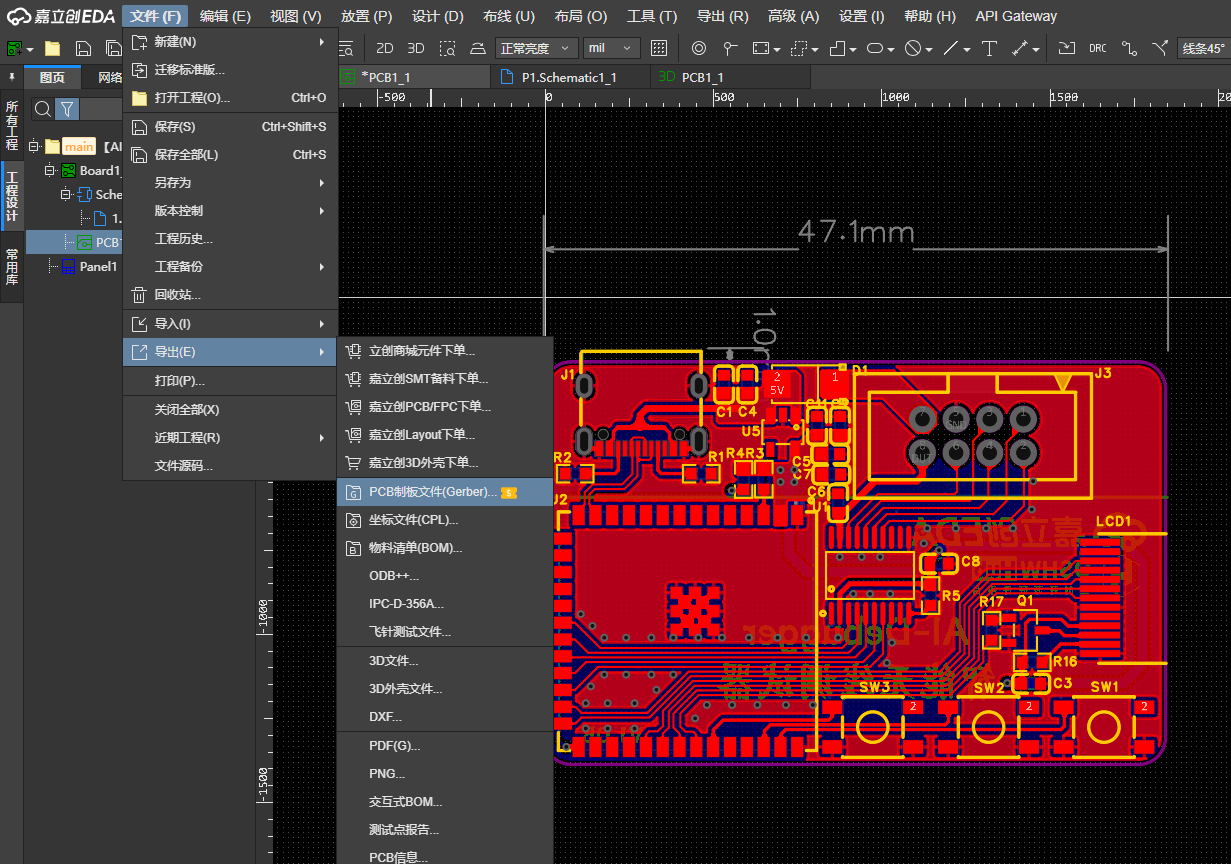Open the 线条45° routing angle dropdown
This screenshot has width=1231, height=864.
click(x=1204, y=48)
